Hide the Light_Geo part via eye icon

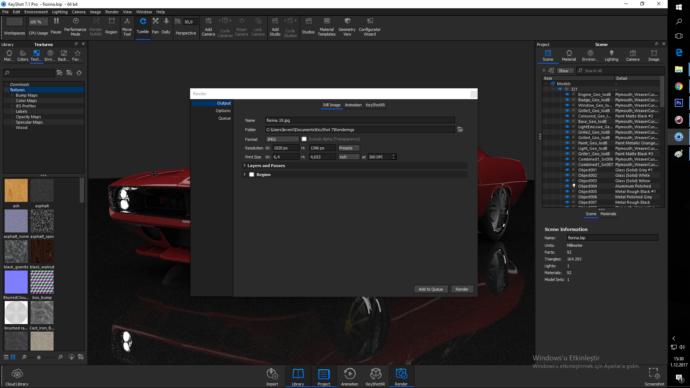(567, 148)
